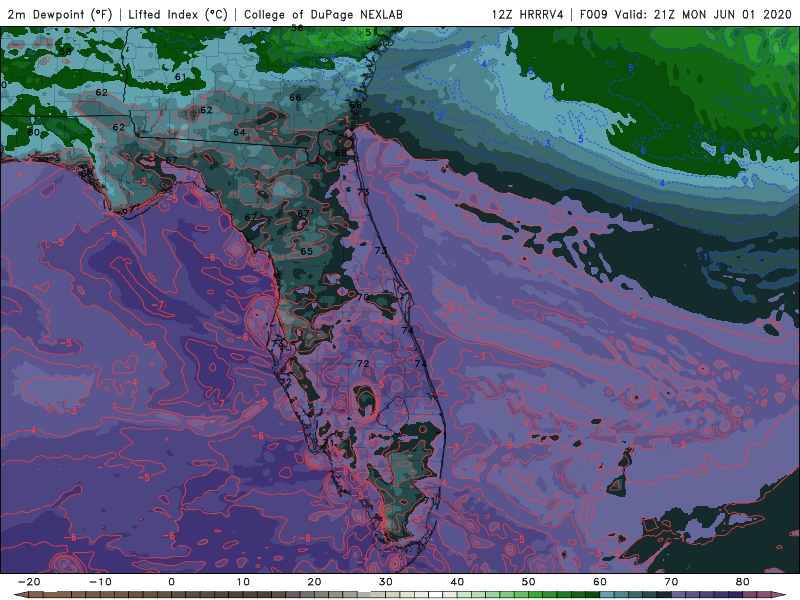Click the 51 dewpoint value on the map

point(371,32)
